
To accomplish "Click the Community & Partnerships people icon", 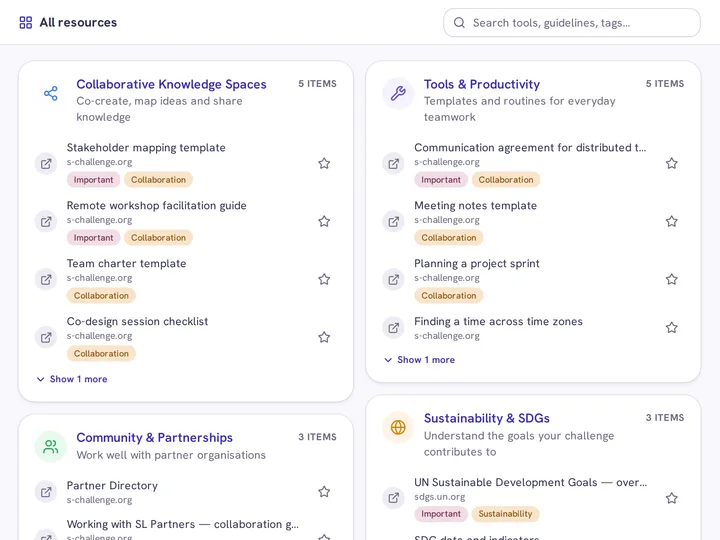I will point(51,446).
